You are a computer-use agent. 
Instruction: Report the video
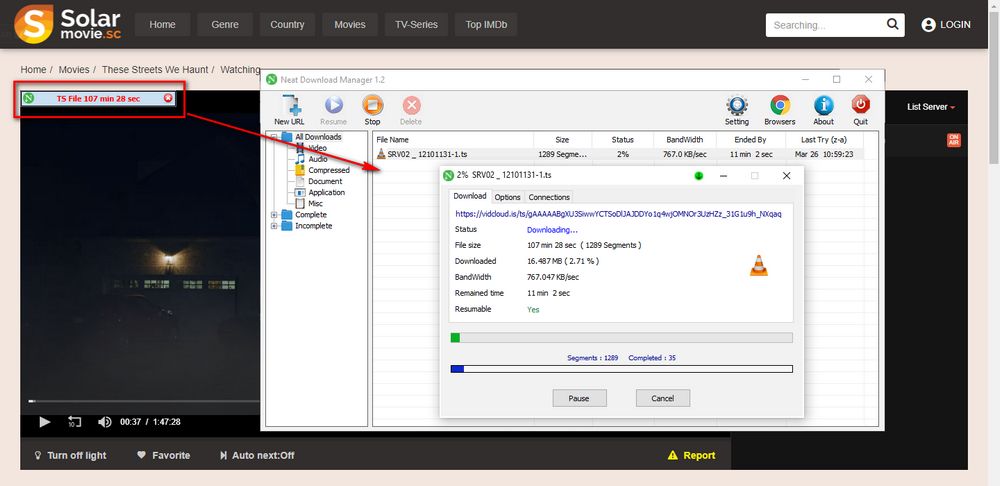(x=691, y=455)
